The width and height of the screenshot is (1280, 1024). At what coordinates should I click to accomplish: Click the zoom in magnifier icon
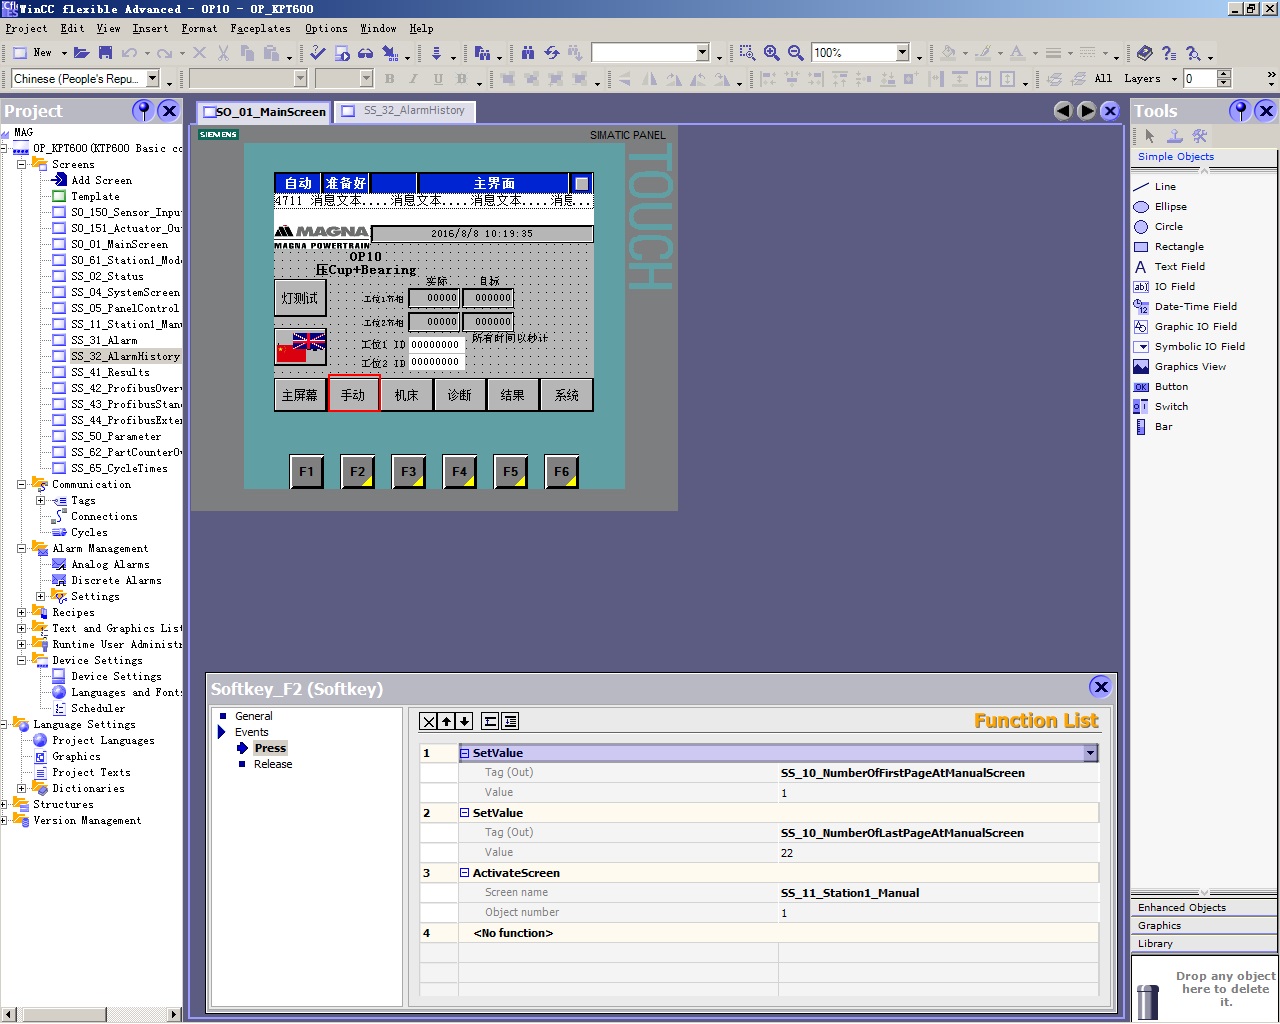coord(771,53)
